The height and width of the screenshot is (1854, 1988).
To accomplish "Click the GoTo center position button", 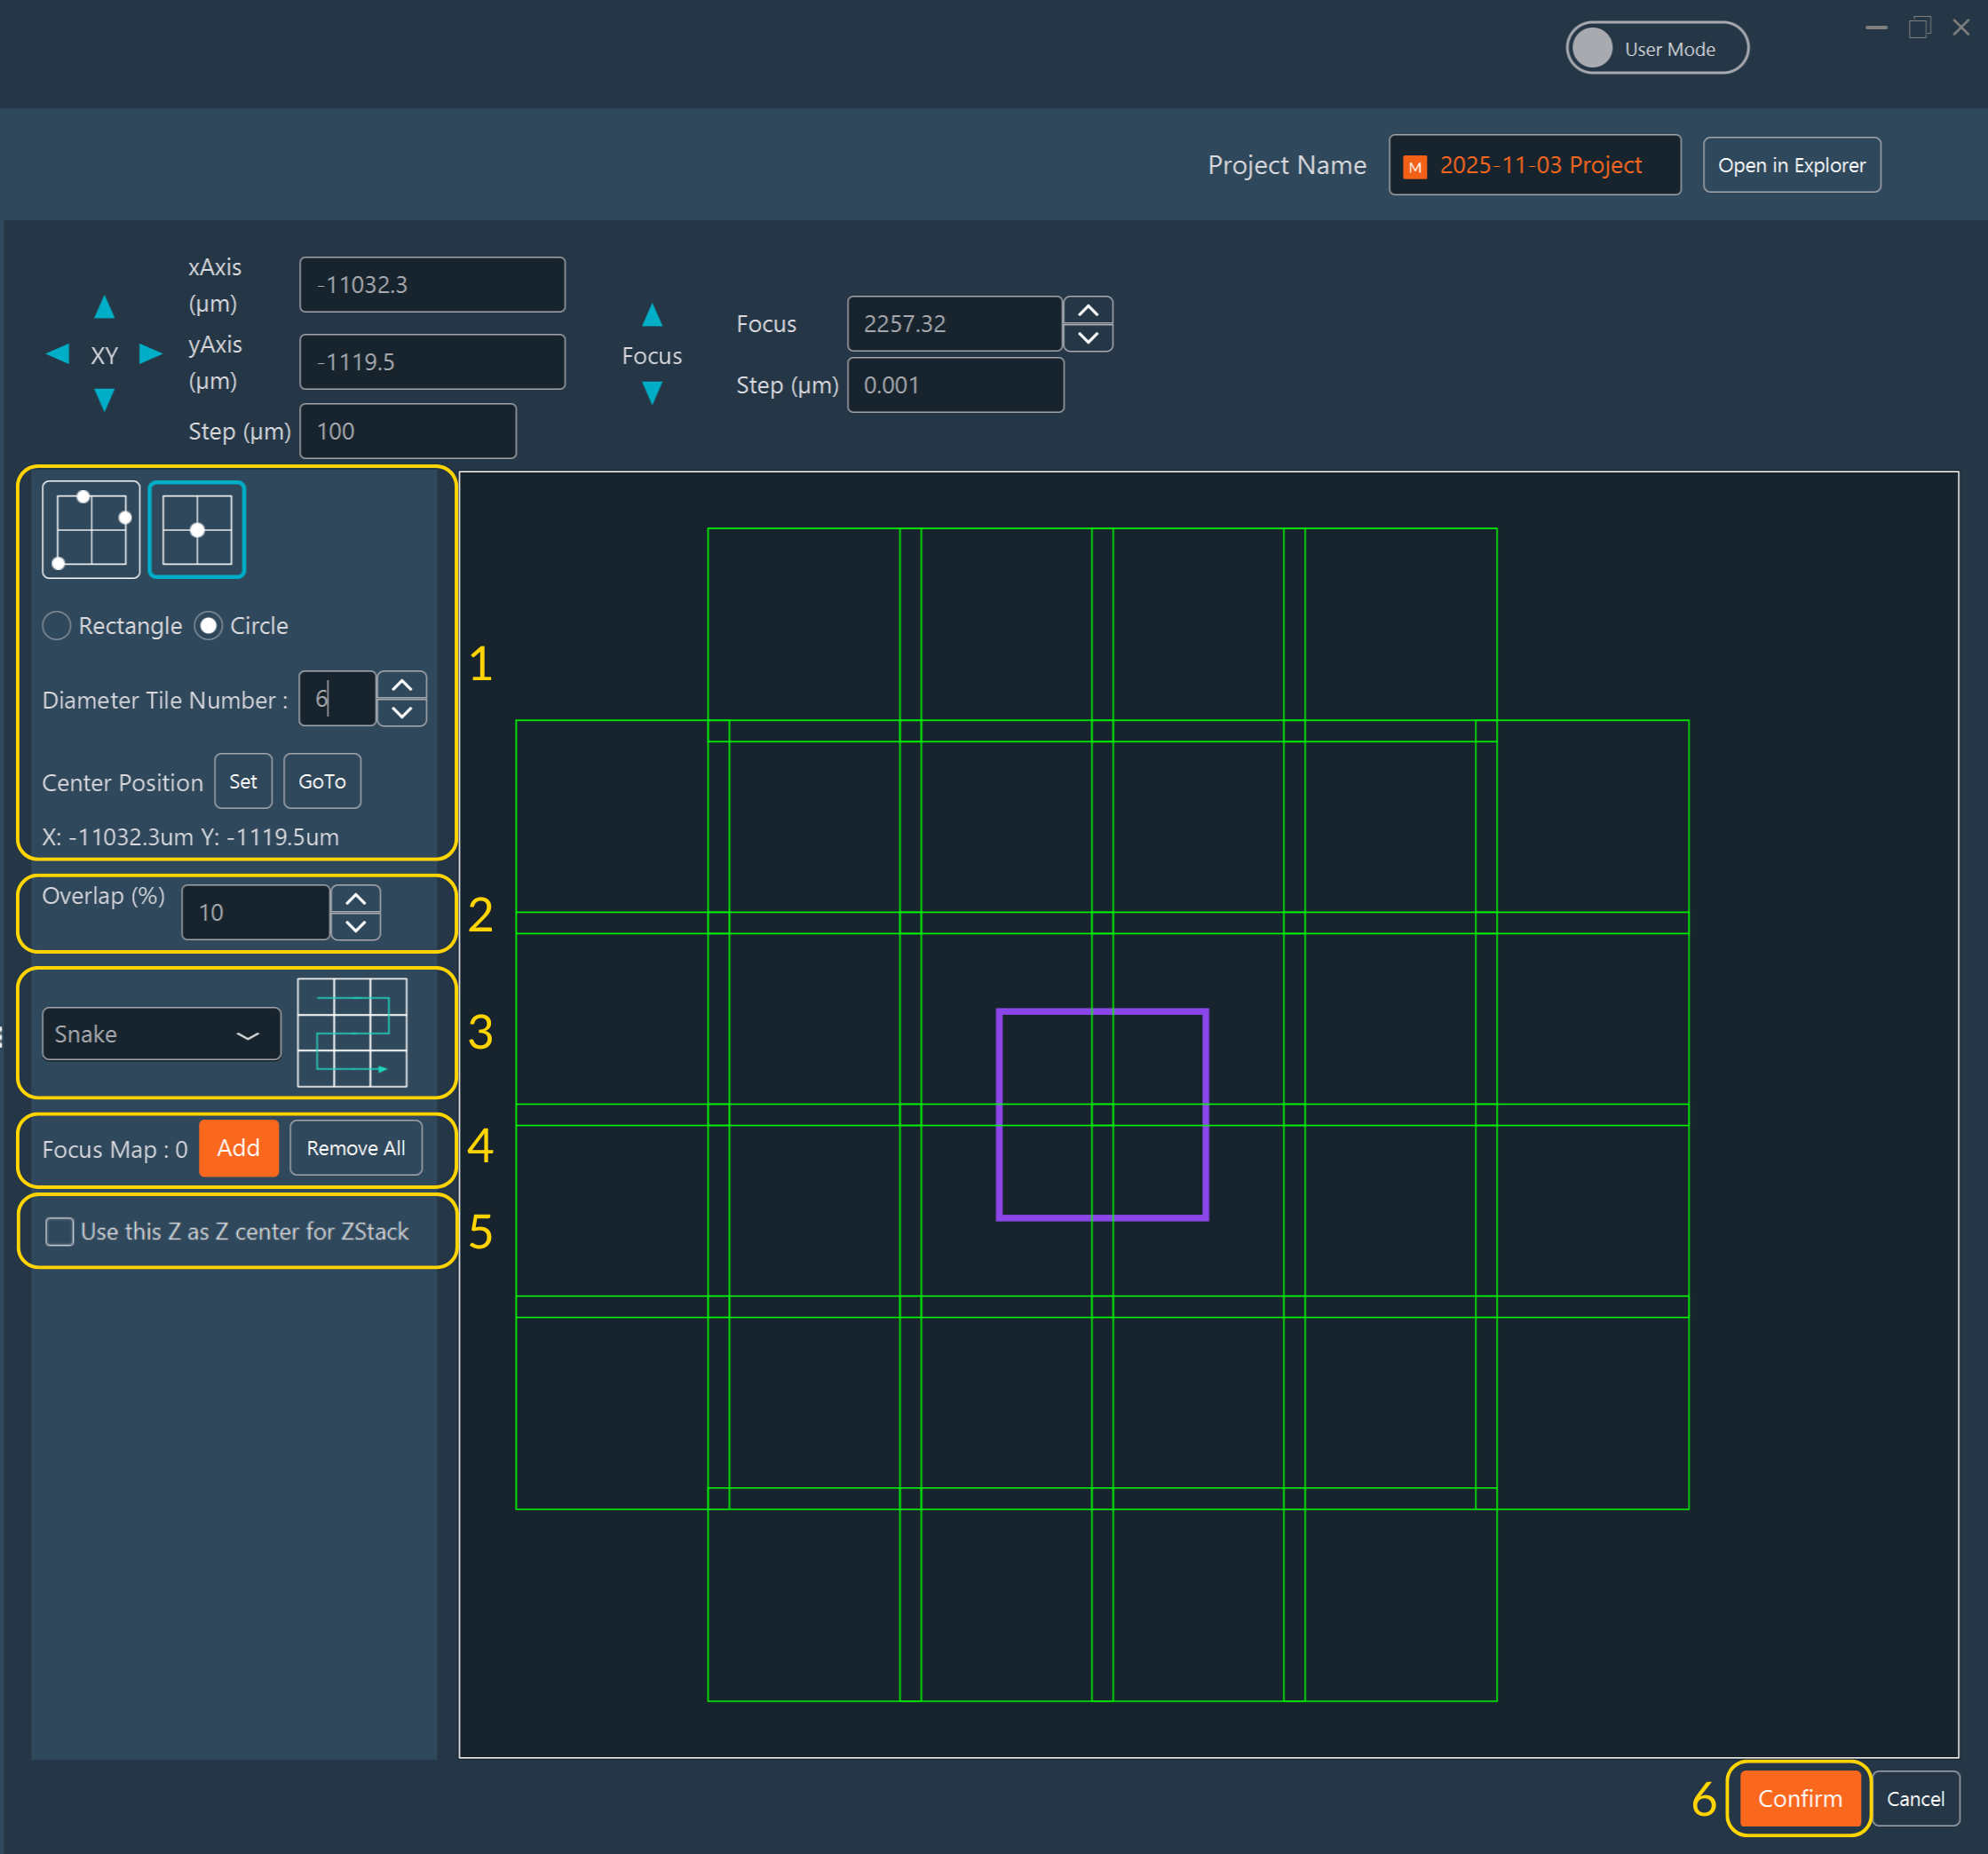I will (322, 781).
